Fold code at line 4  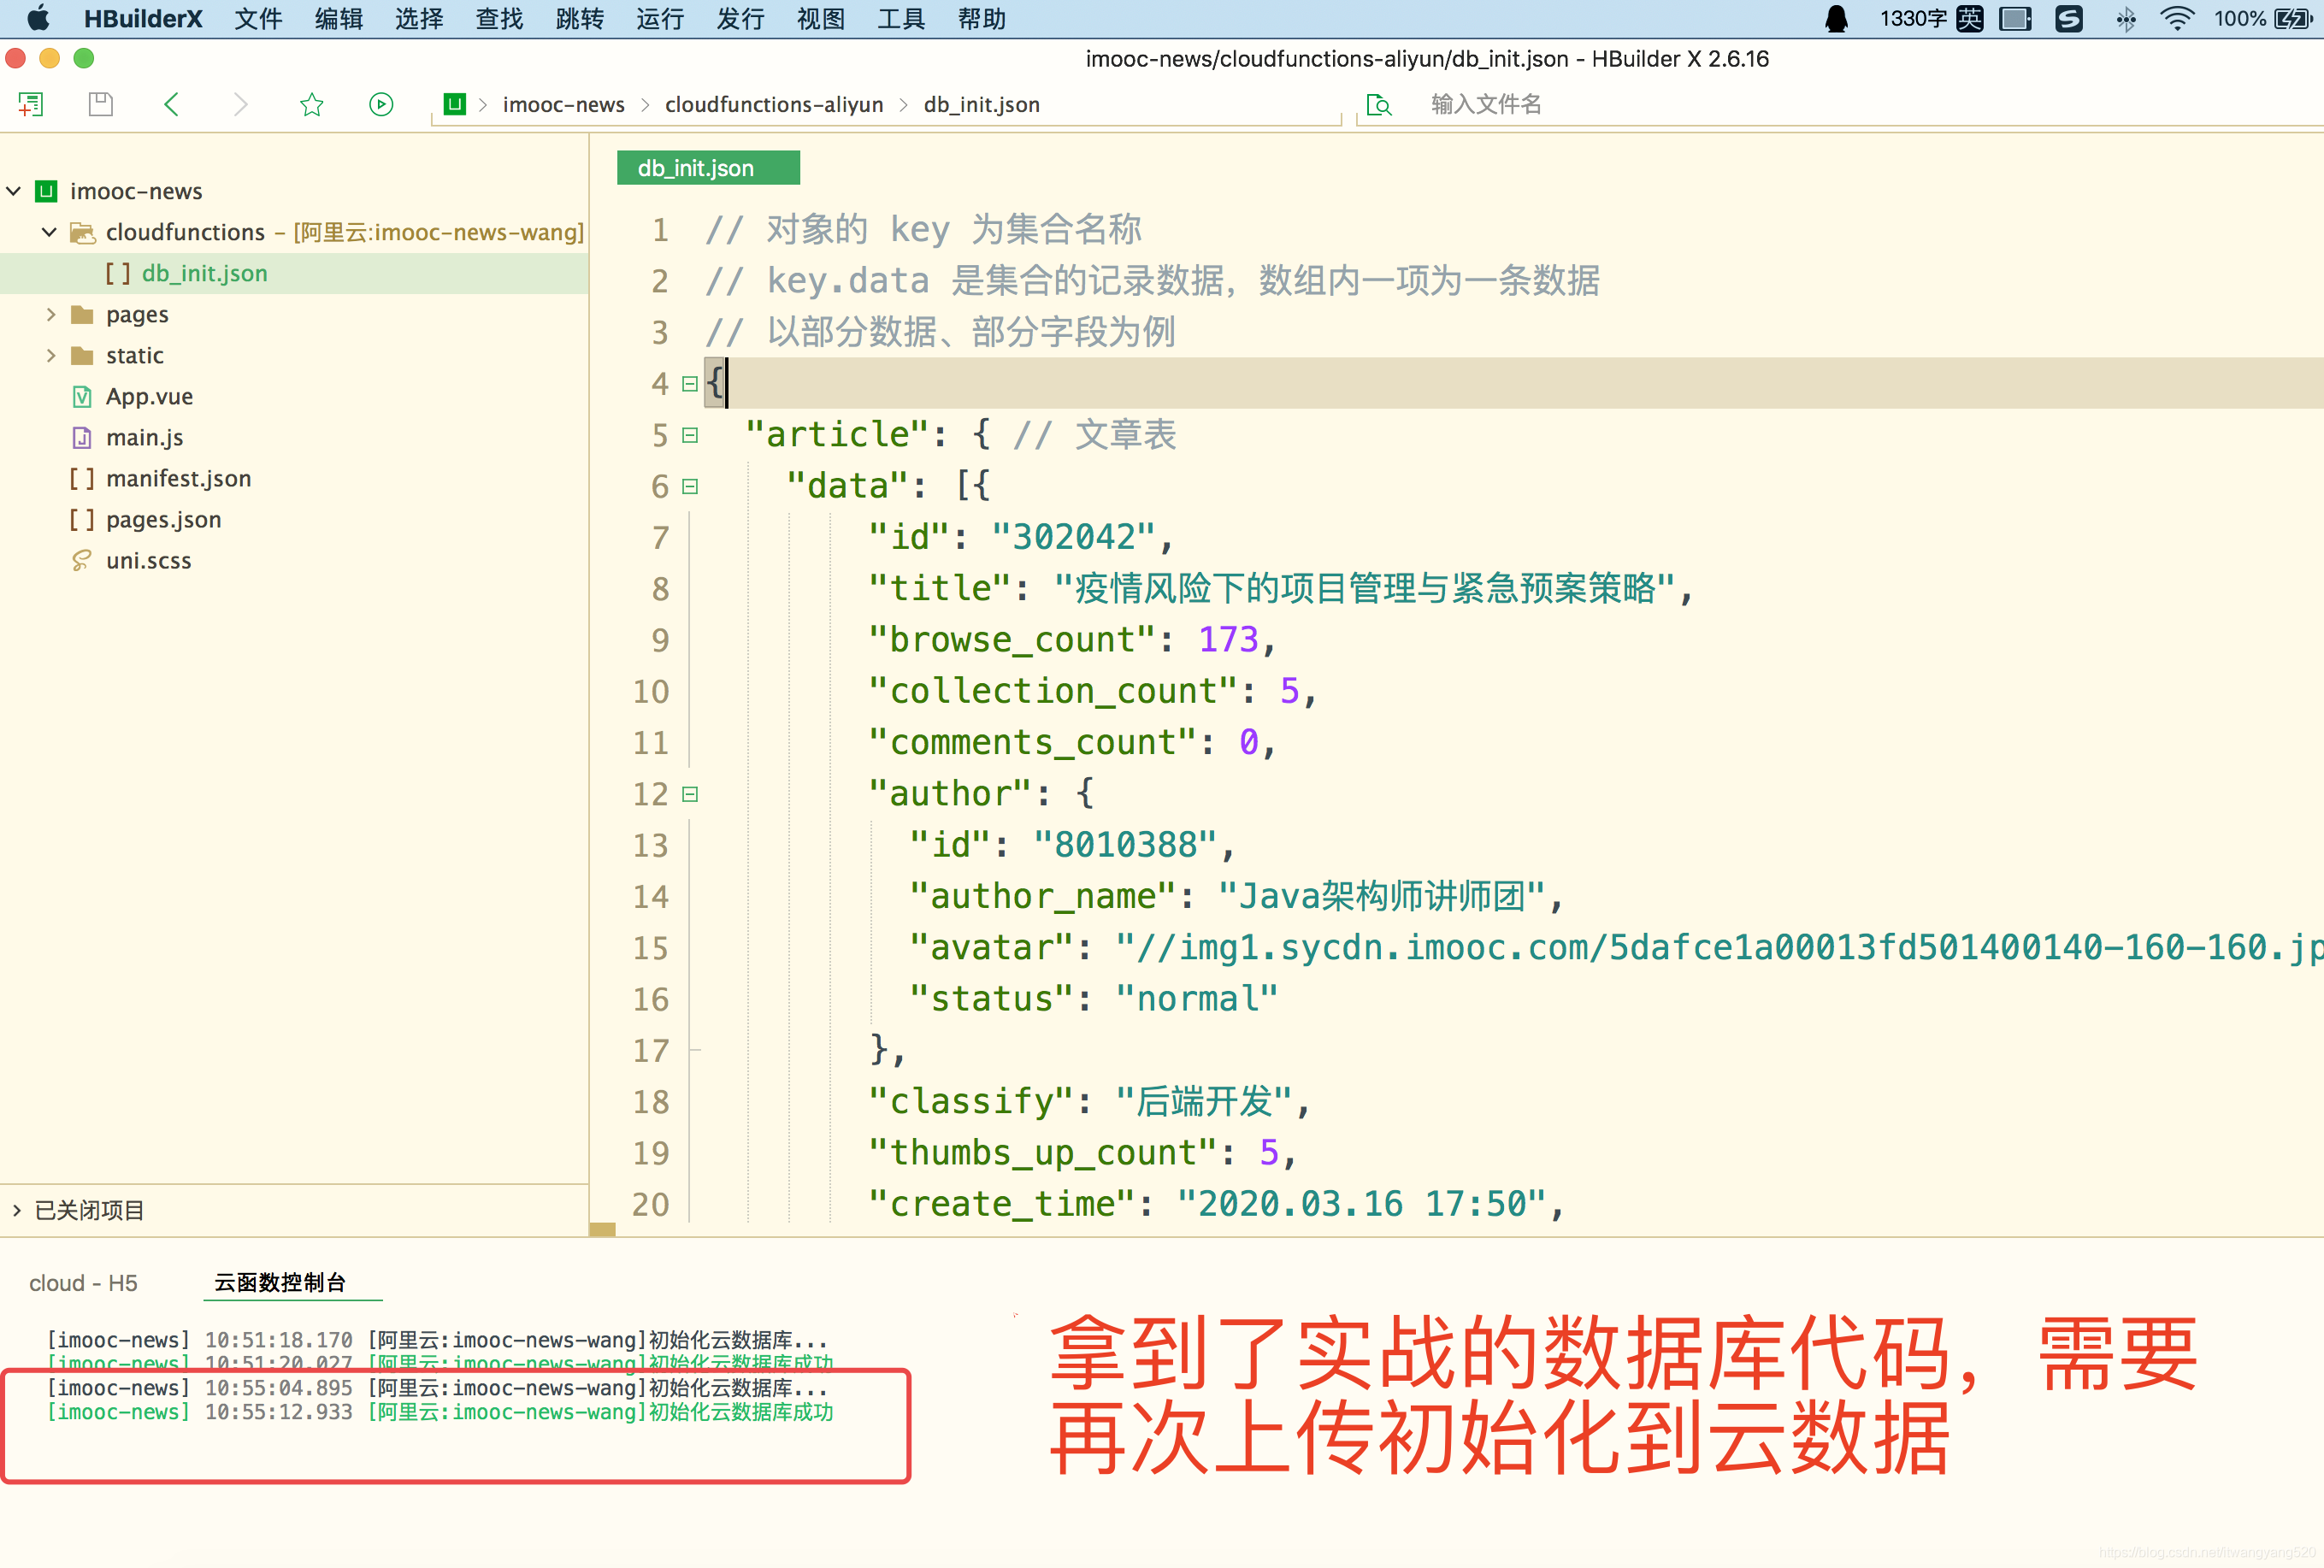pyautogui.click(x=689, y=383)
